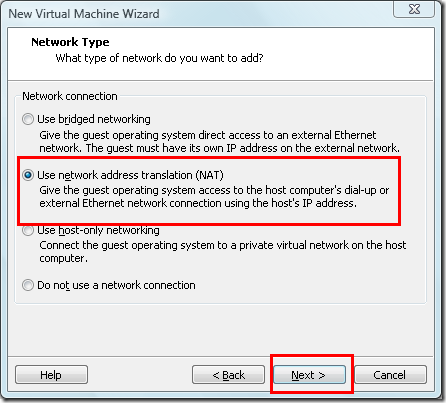
Task: Choose the host-only networking radio circle
Action: pyautogui.click(x=28, y=230)
